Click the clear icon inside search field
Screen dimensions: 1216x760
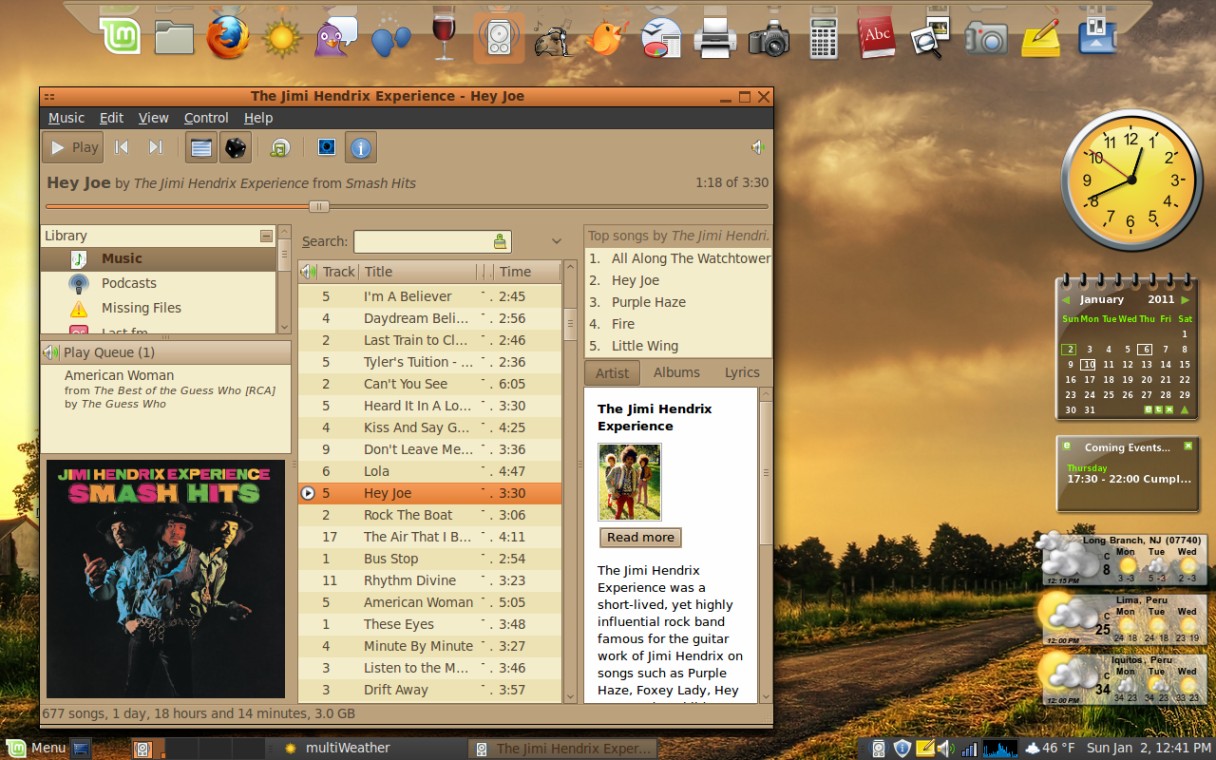[500, 241]
